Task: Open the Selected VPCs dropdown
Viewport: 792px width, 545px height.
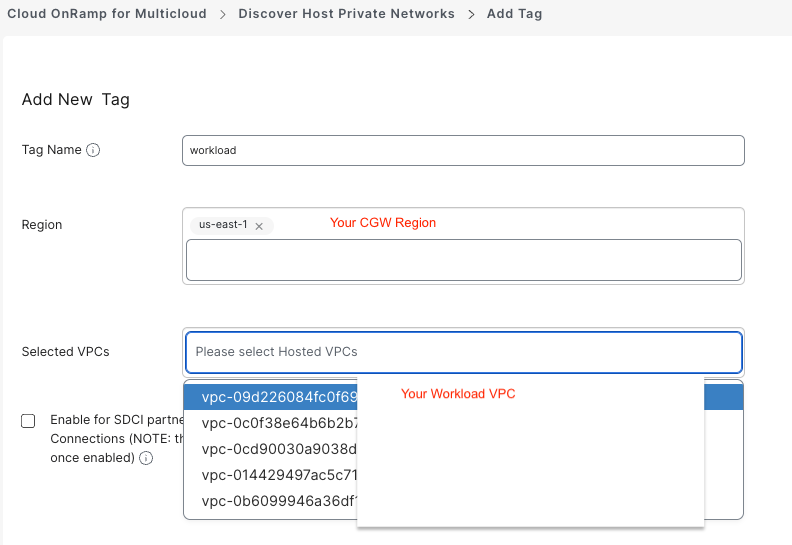Action: (463, 352)
